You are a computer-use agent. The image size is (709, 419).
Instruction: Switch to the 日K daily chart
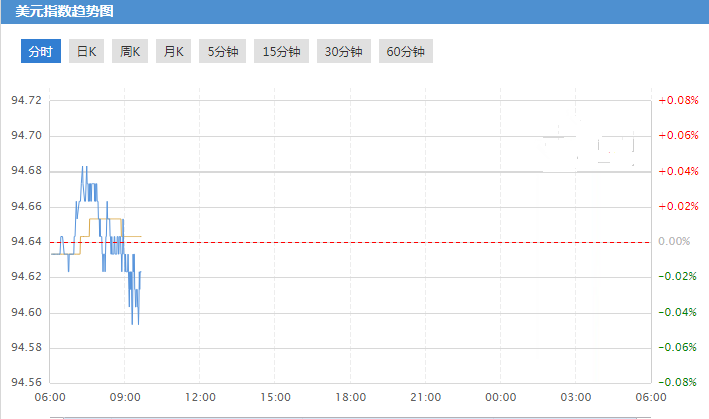click(x=87, y=52)
